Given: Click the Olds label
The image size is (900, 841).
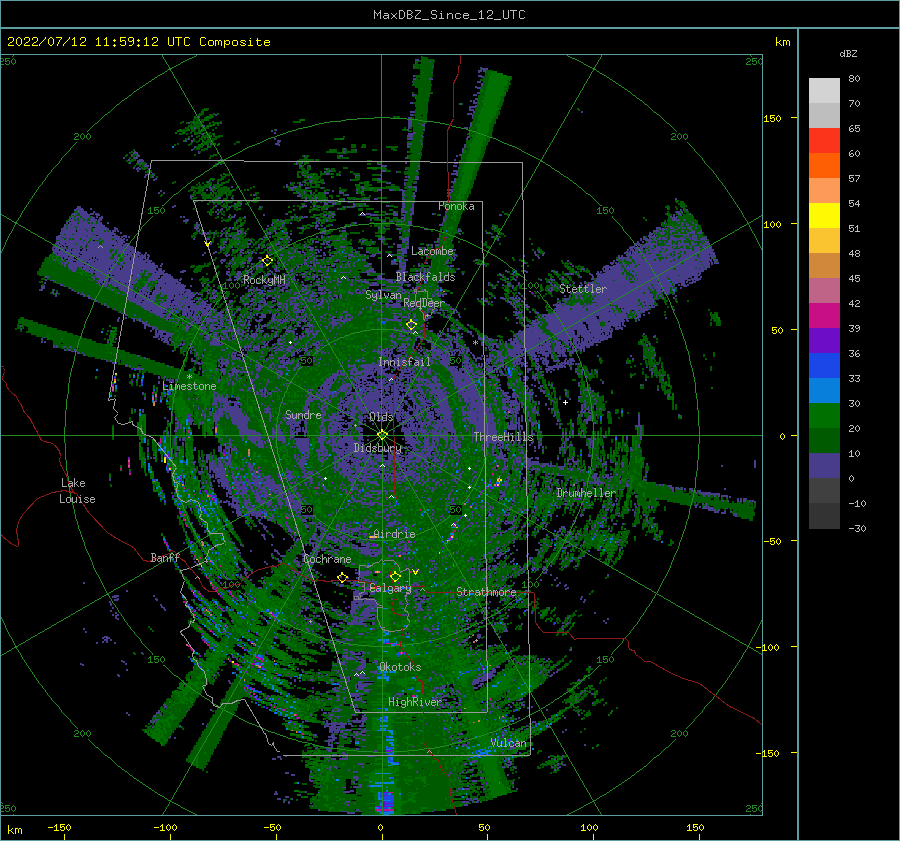Looking at the screenshot, I should [381, 417].
